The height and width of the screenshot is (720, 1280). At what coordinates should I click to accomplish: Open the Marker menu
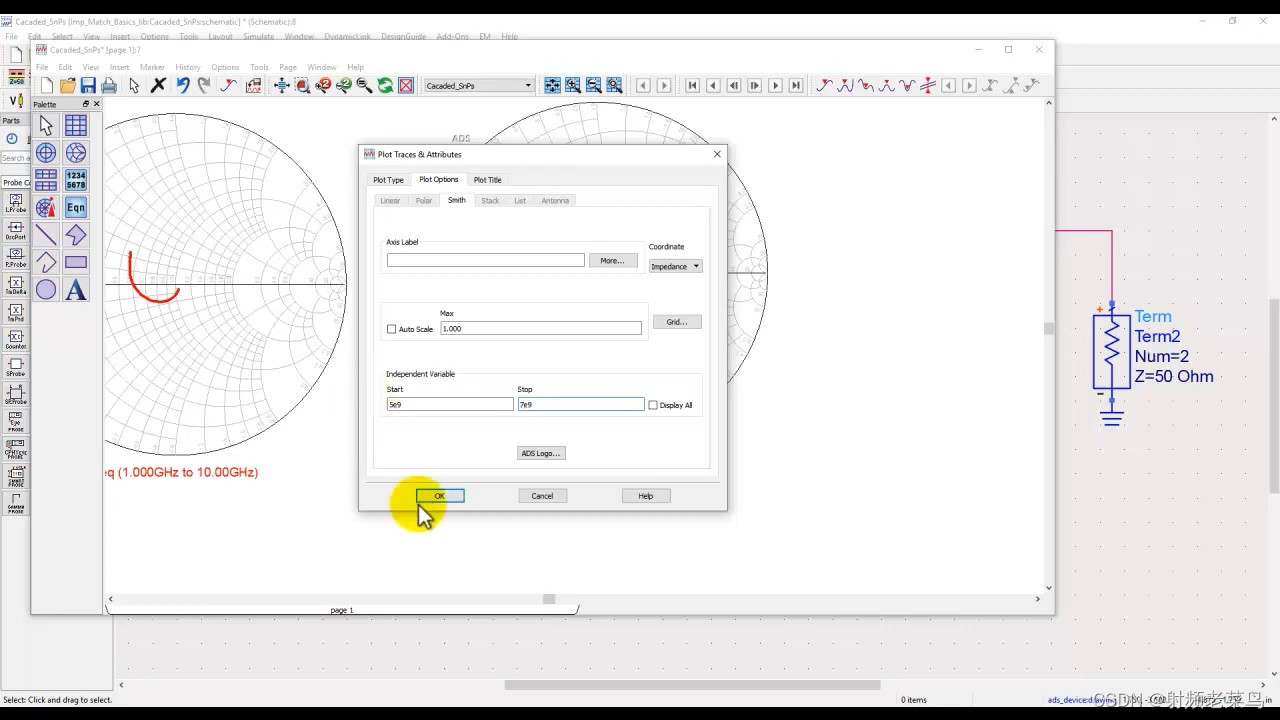pyautogui.click(x=152, y=67)
